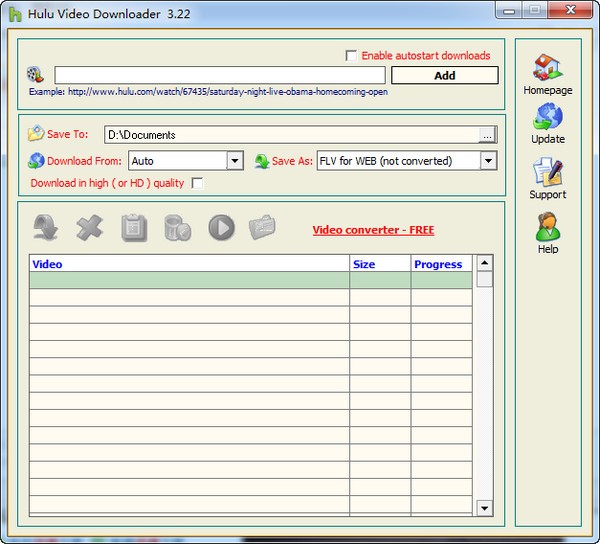Expand the Download From Auto dropdown

[235, 161]
